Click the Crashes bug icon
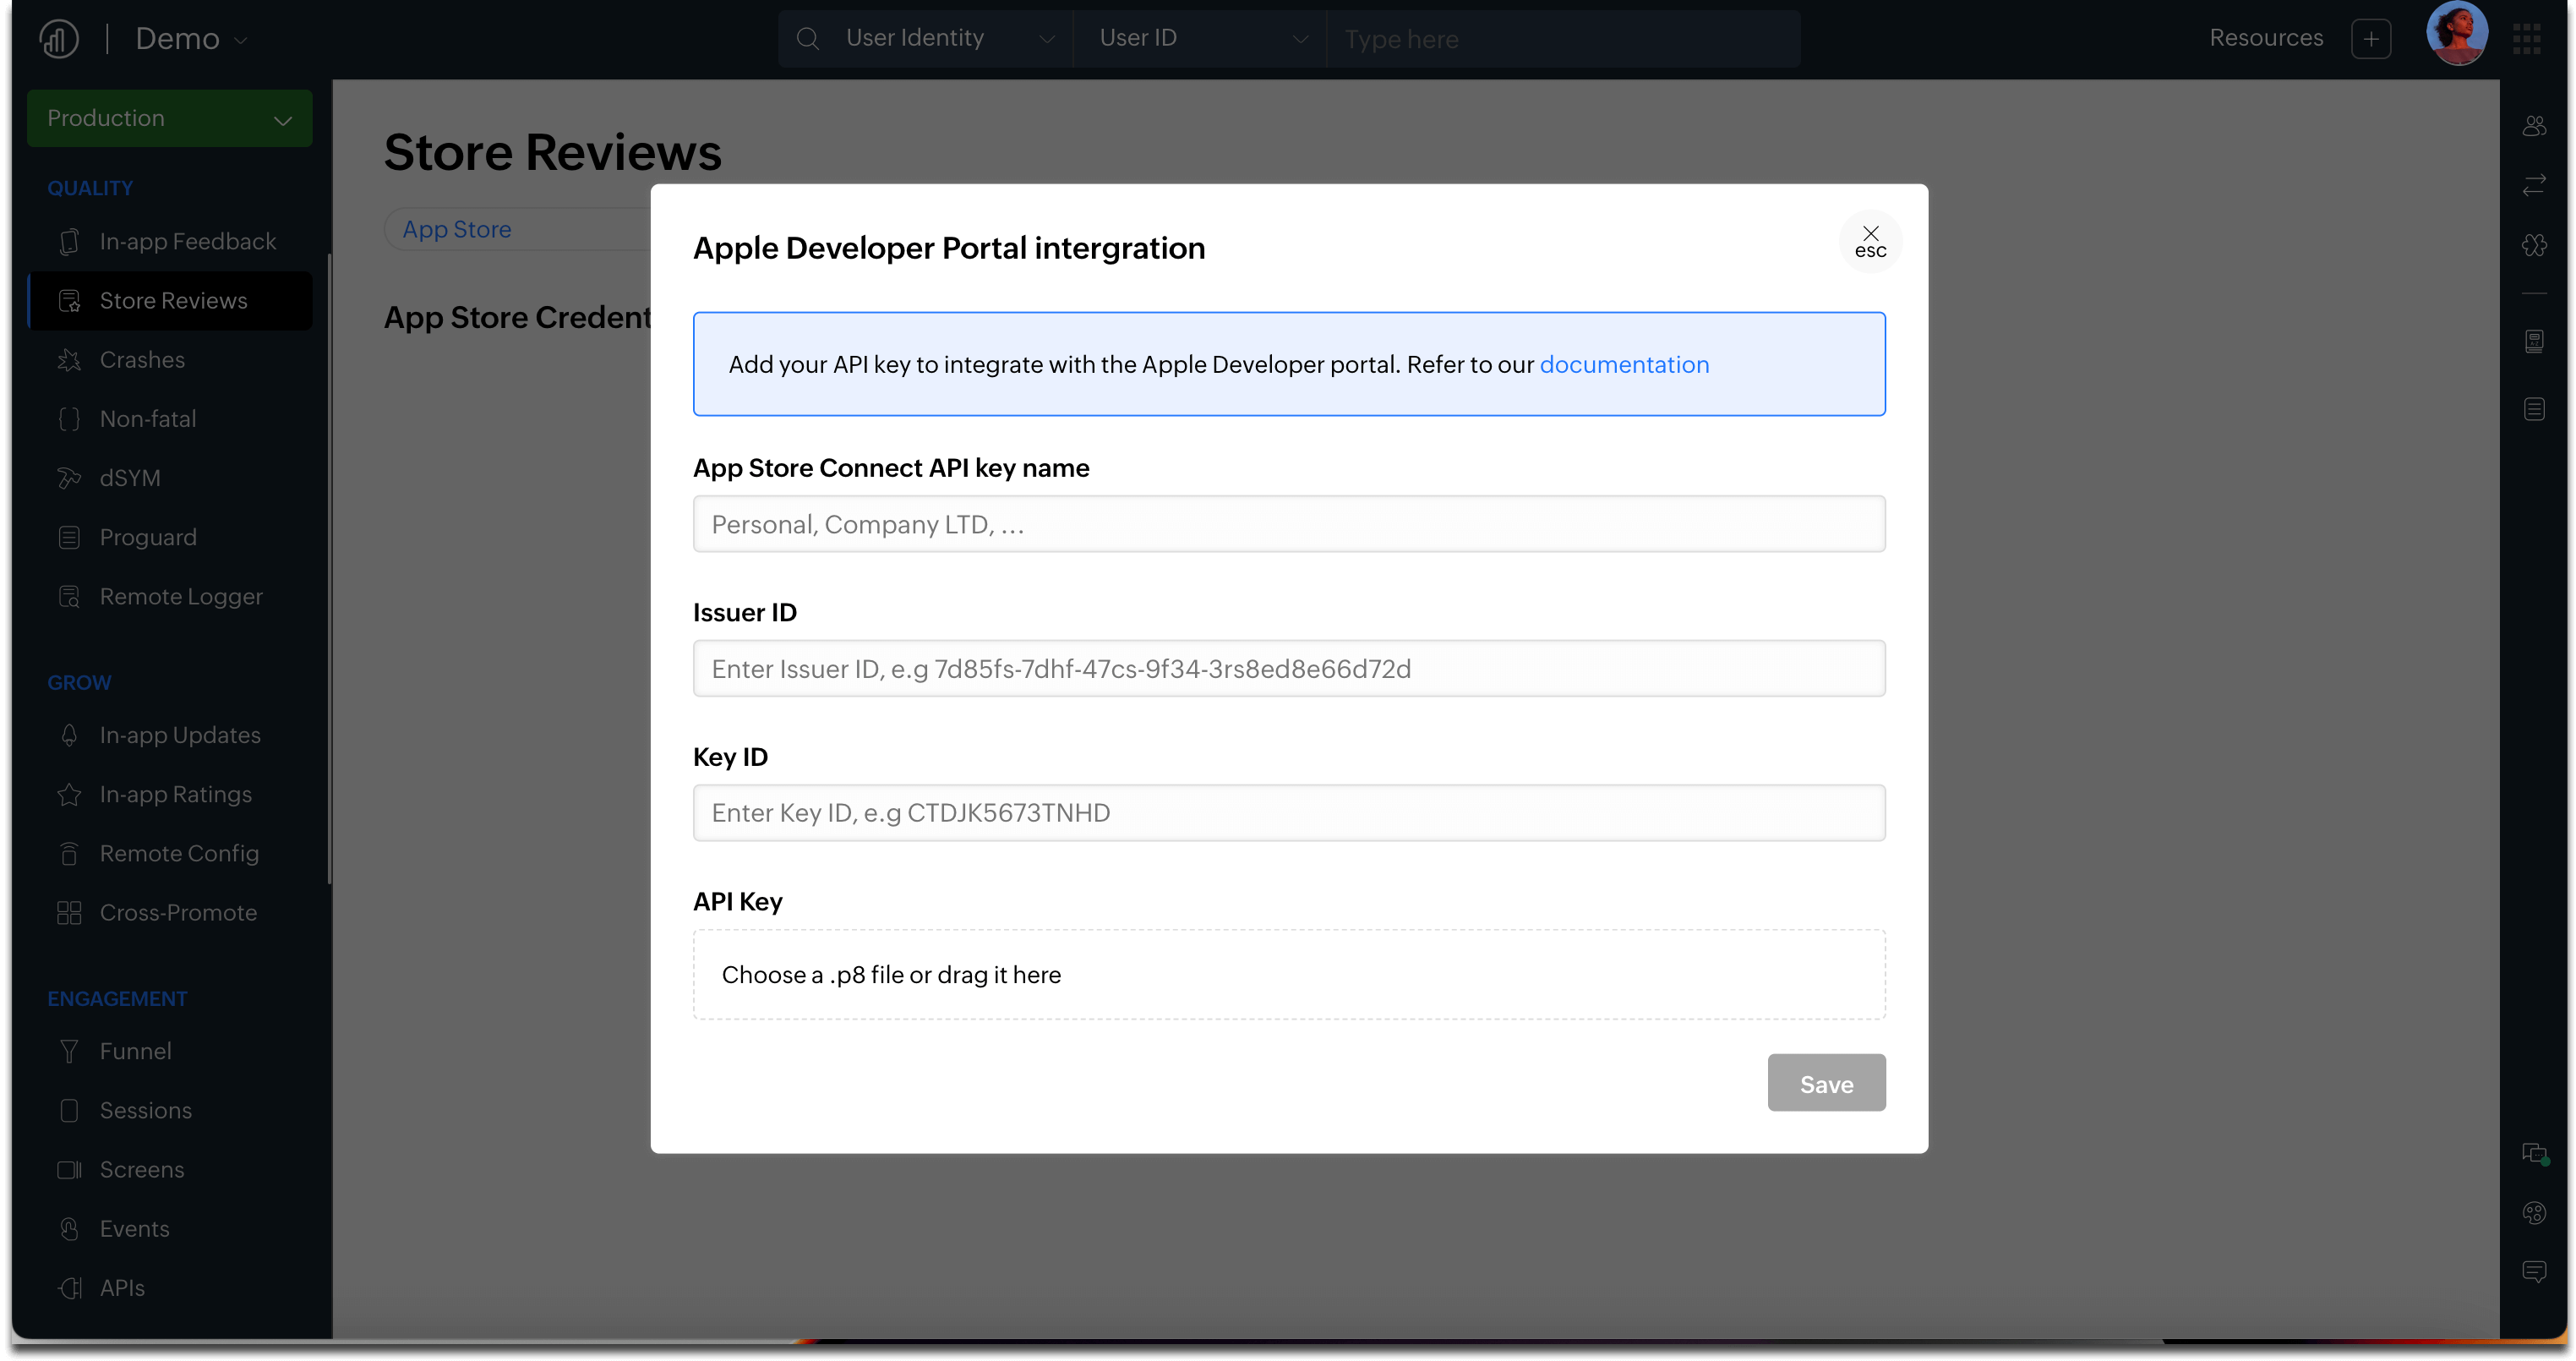This screenshot has width=2576, height=1361. [x=69, y=360]
